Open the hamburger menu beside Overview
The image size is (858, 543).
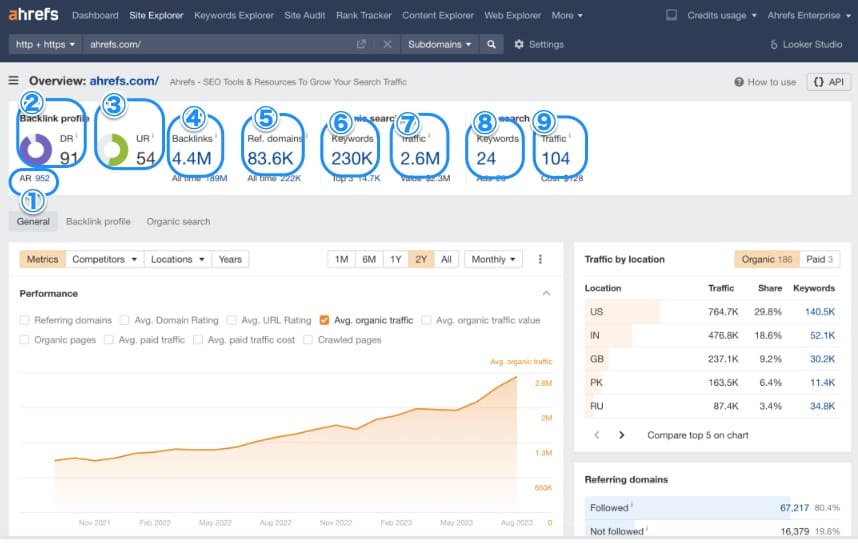tap(14, 82)
